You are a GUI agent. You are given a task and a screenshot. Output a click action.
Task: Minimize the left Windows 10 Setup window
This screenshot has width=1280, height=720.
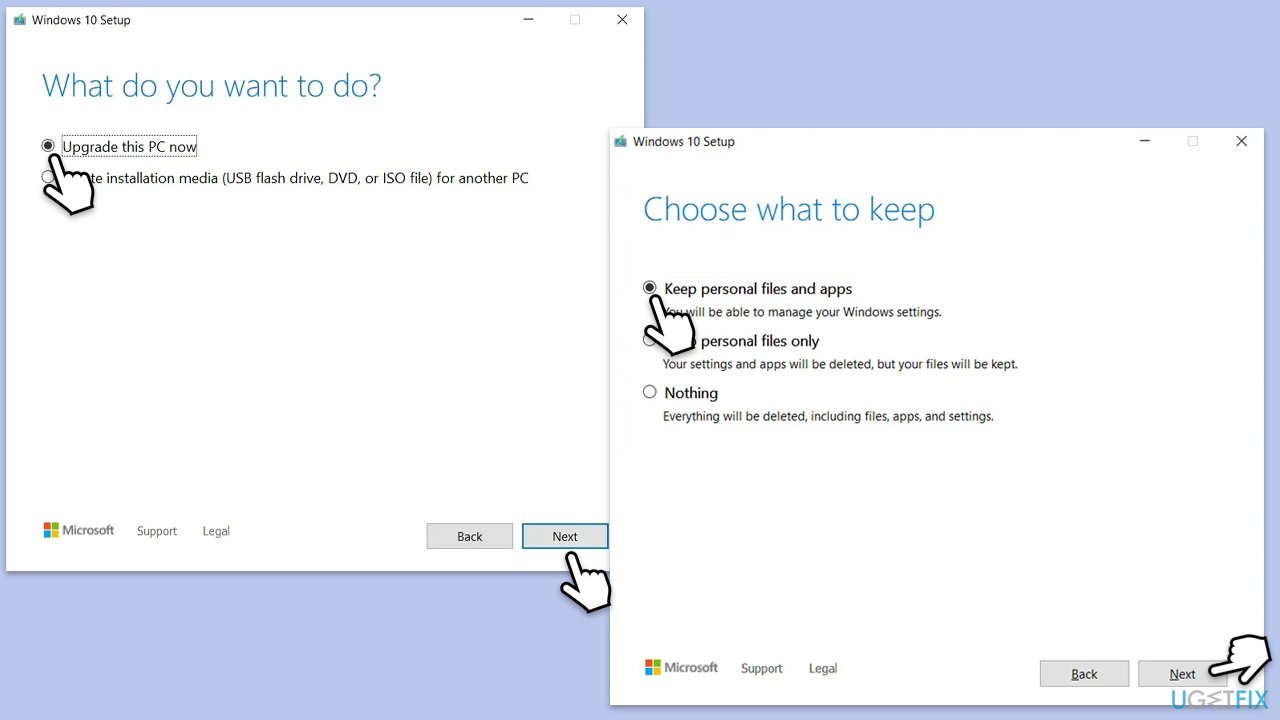(x=527, y=19)
